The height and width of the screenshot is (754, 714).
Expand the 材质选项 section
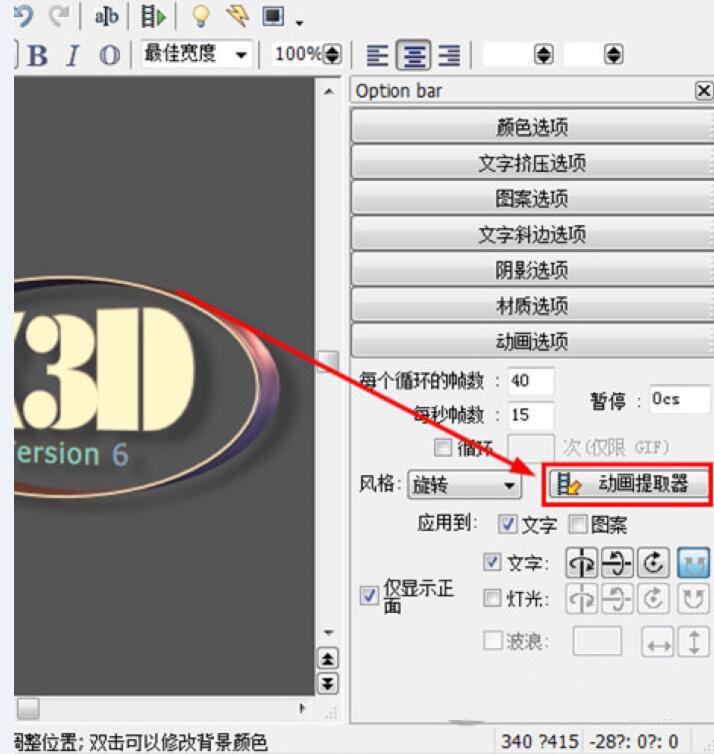(x=532, y=305)
